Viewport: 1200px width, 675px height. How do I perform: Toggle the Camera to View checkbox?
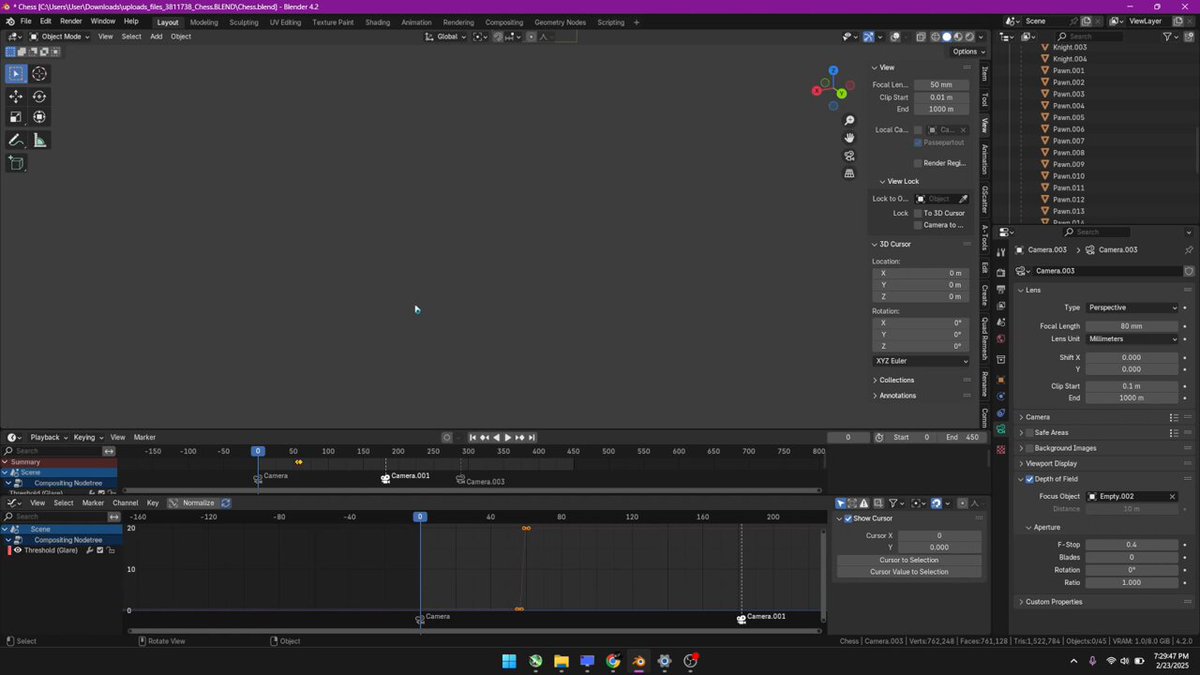[x=918, y=225]
